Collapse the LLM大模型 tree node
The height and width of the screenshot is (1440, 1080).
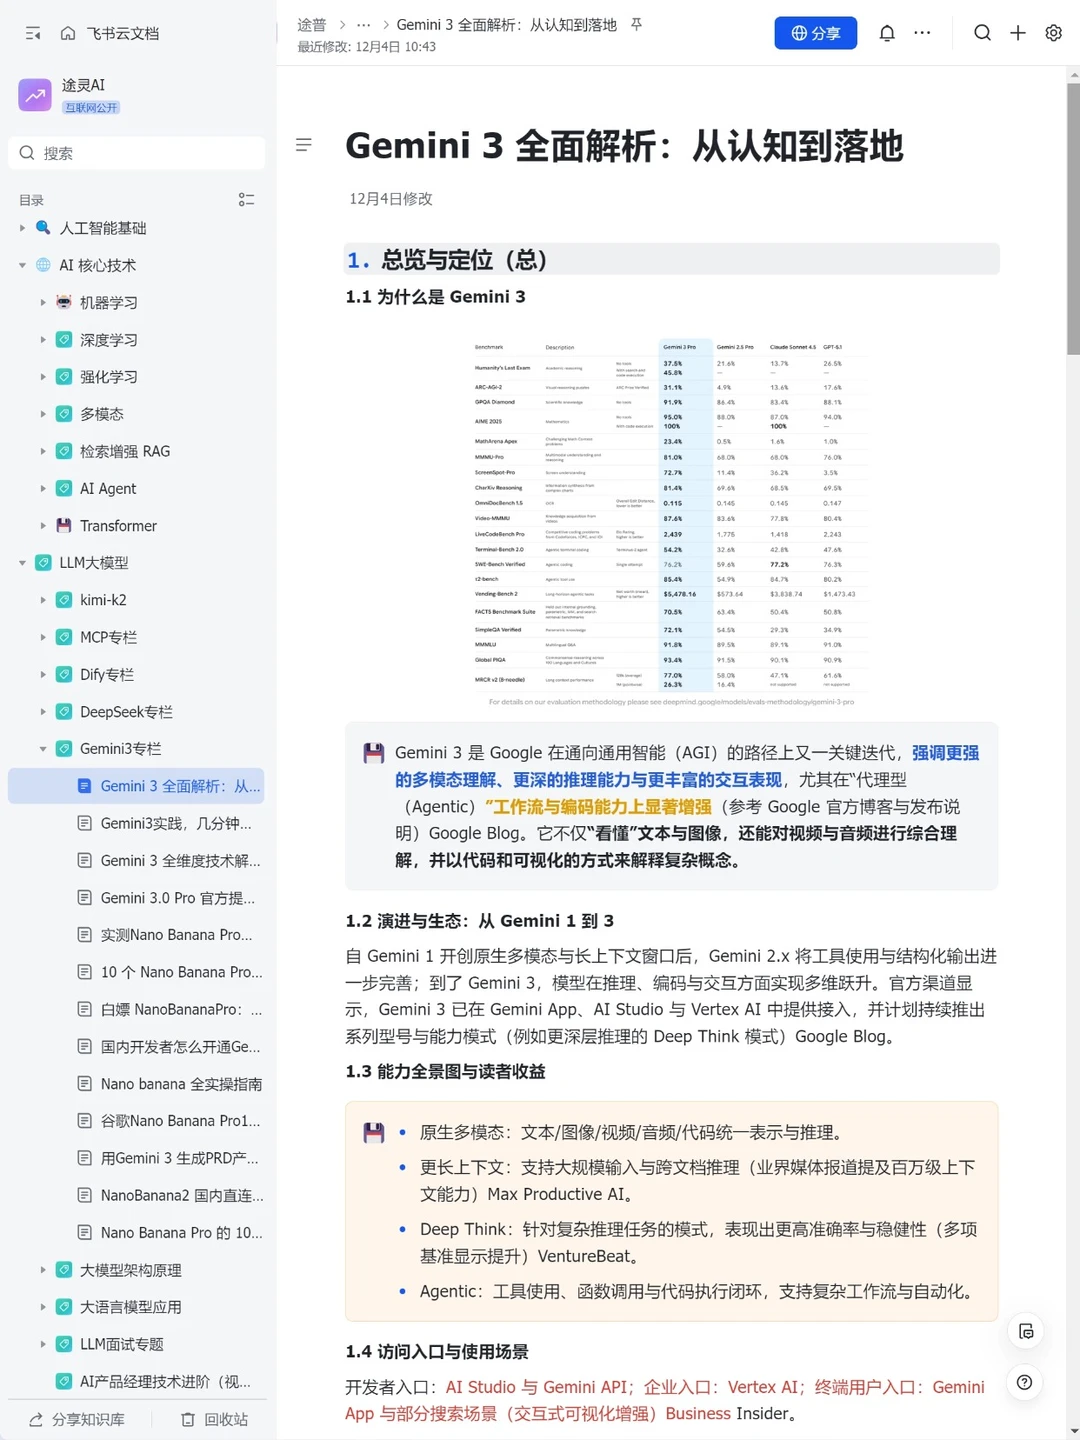tap(23, 563)
